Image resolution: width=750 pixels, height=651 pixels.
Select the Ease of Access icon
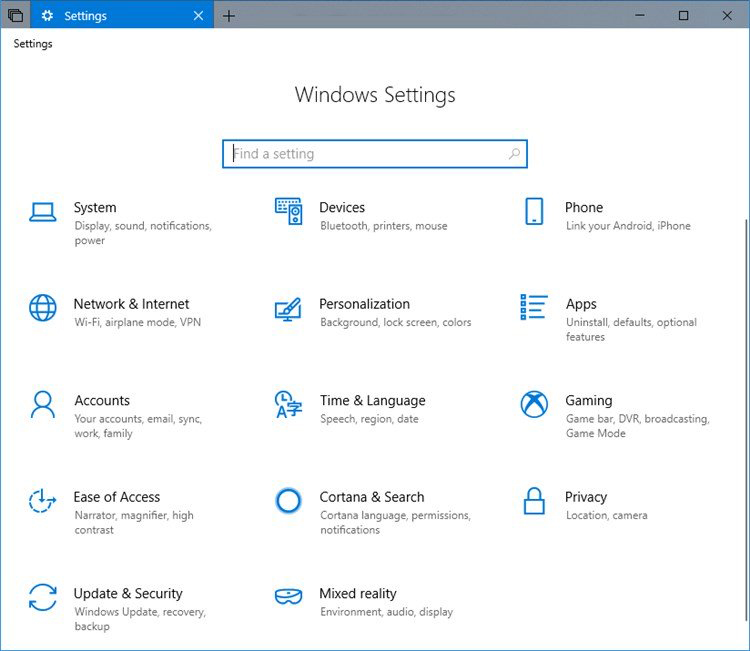pyautogui.click(x=43, y=500)
